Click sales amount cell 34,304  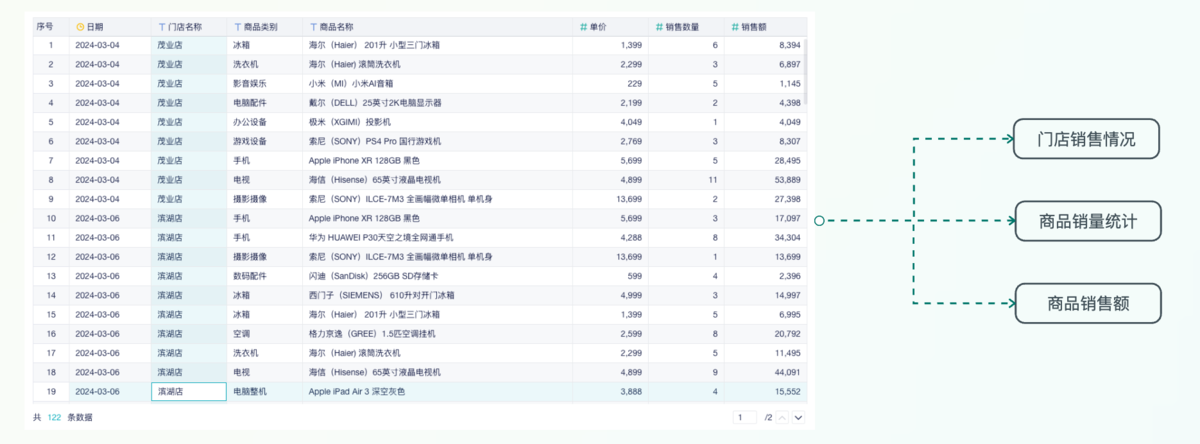point(765,238)
